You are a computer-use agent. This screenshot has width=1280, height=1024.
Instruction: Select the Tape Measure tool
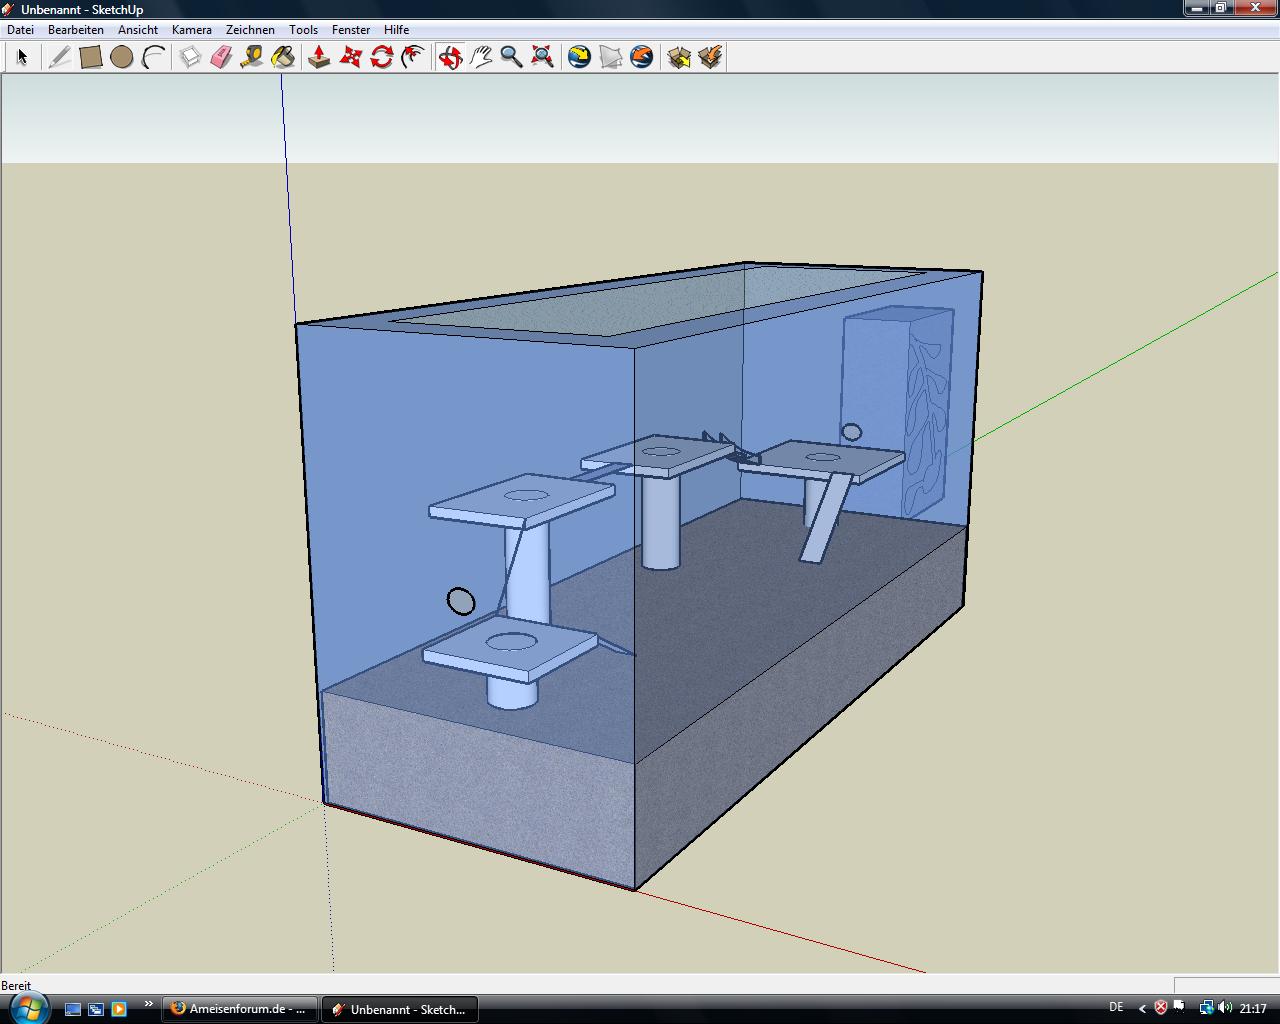pos(252,57)
